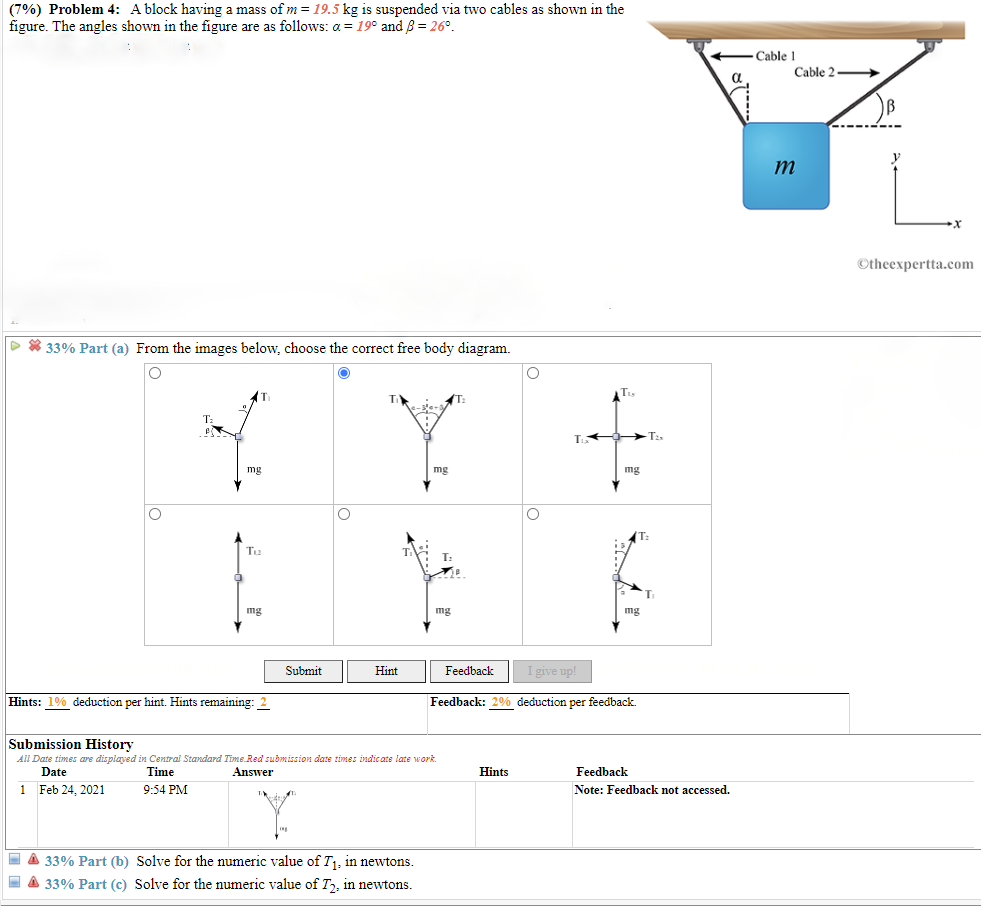Click the Submit button
This screenshot has width=981, height=906.
pos(303,671)
